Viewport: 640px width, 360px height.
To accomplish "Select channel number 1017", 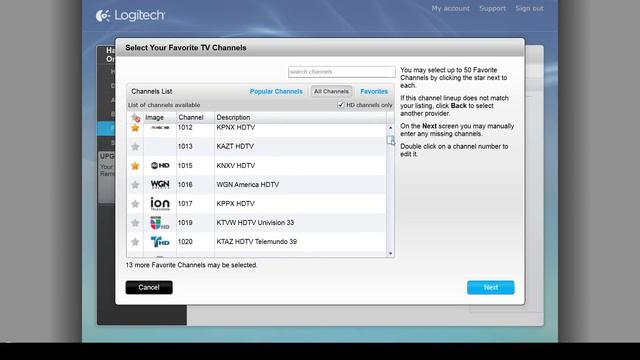I will (185, 204).
